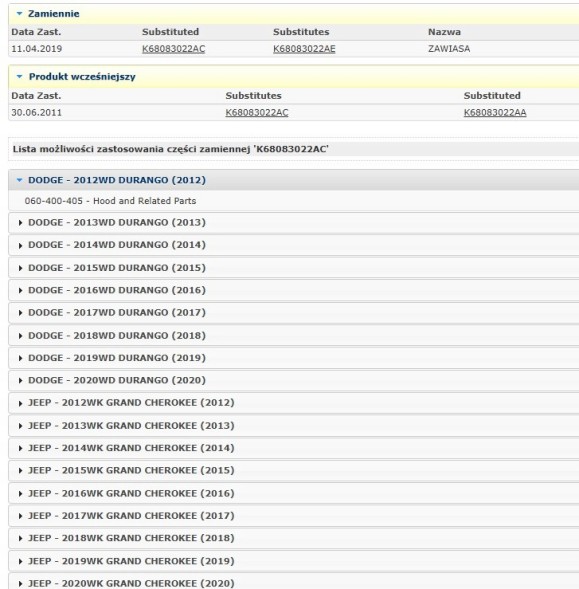The width and height of the screenshot is (579, 589).
Task: Select JEEP - 2012WK GRAND CHEROKEE (2012) title
Action: [x=131, y=403]
